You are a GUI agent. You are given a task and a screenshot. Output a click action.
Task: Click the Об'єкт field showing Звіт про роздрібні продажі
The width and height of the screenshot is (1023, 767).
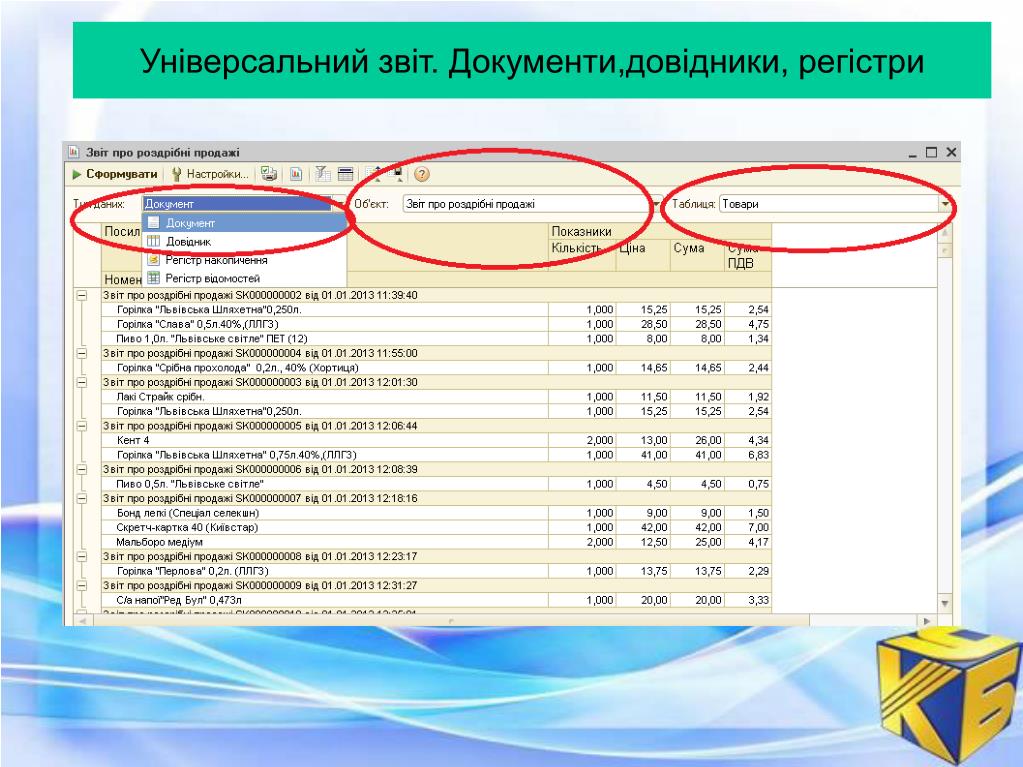526,204
